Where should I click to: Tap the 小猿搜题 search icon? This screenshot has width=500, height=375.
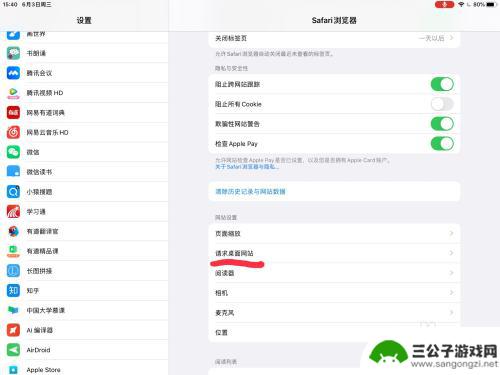13,192
